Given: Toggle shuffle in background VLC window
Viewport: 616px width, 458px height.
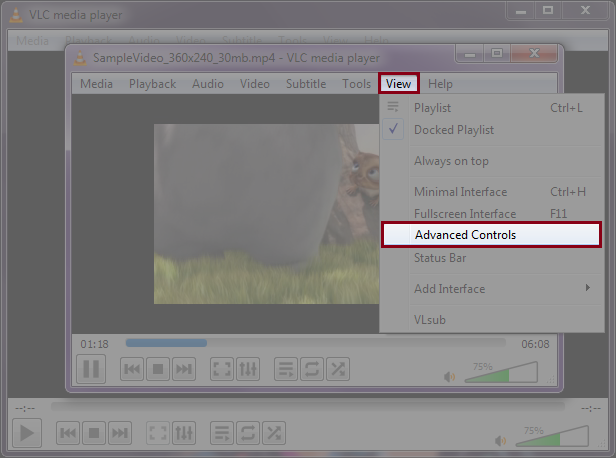Looking at the screenshot, I should click(274, 433).
